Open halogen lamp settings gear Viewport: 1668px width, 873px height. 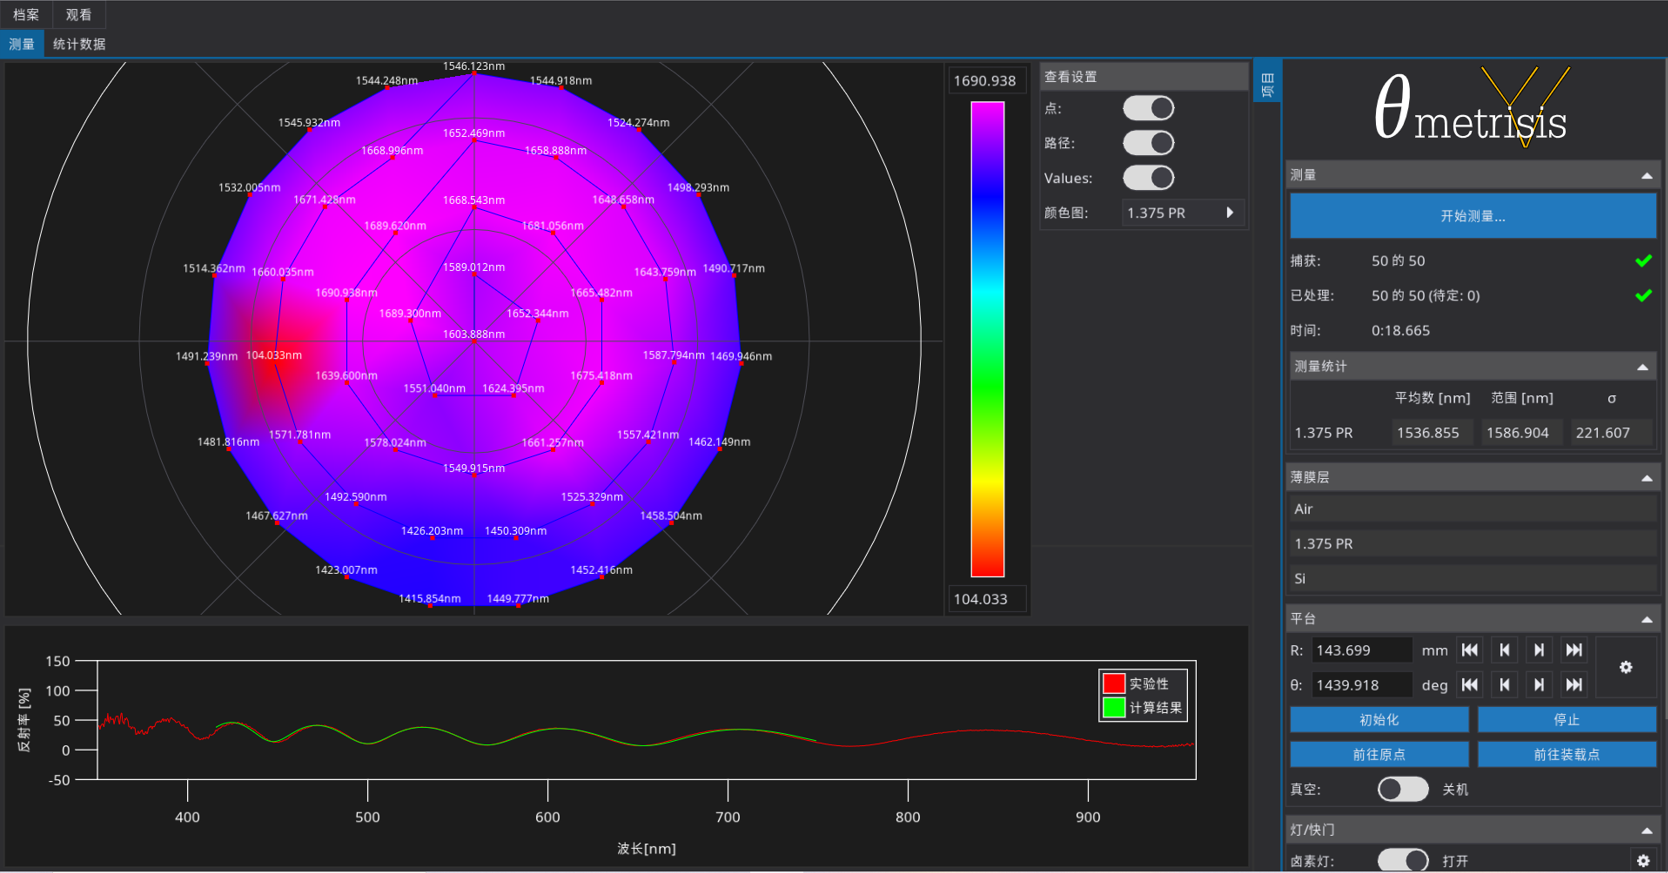pyautogui.click(x=1643, y=860)
